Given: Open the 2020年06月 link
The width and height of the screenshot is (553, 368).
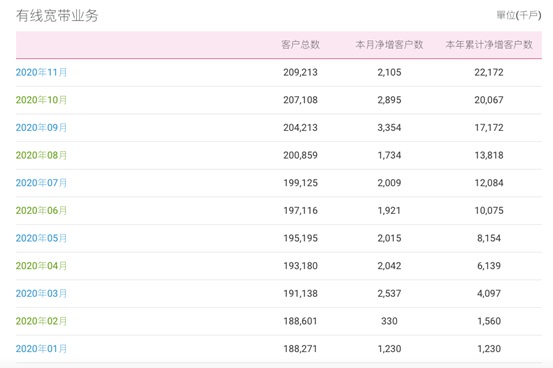Looking at the screenshot, I should (41, 210).
